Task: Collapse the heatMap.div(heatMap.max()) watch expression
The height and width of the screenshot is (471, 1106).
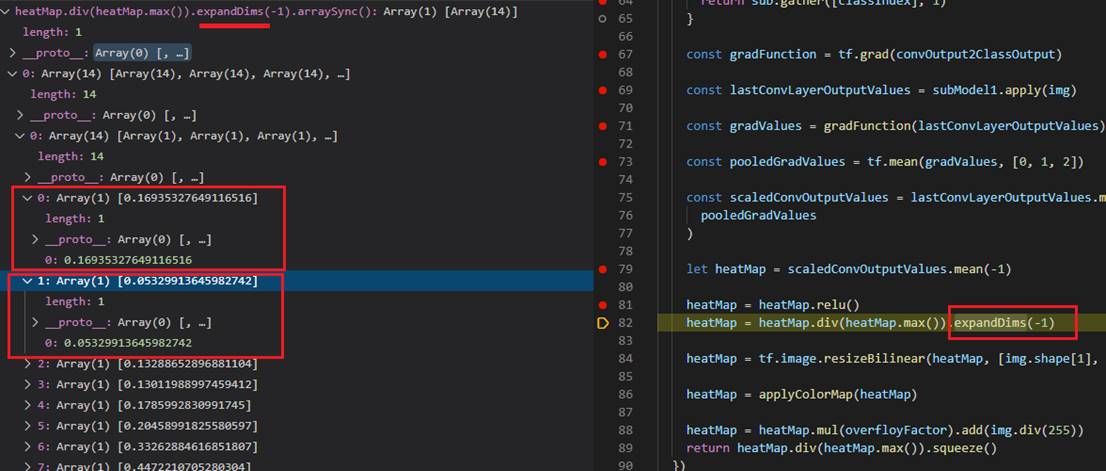Action: [6, 12]
